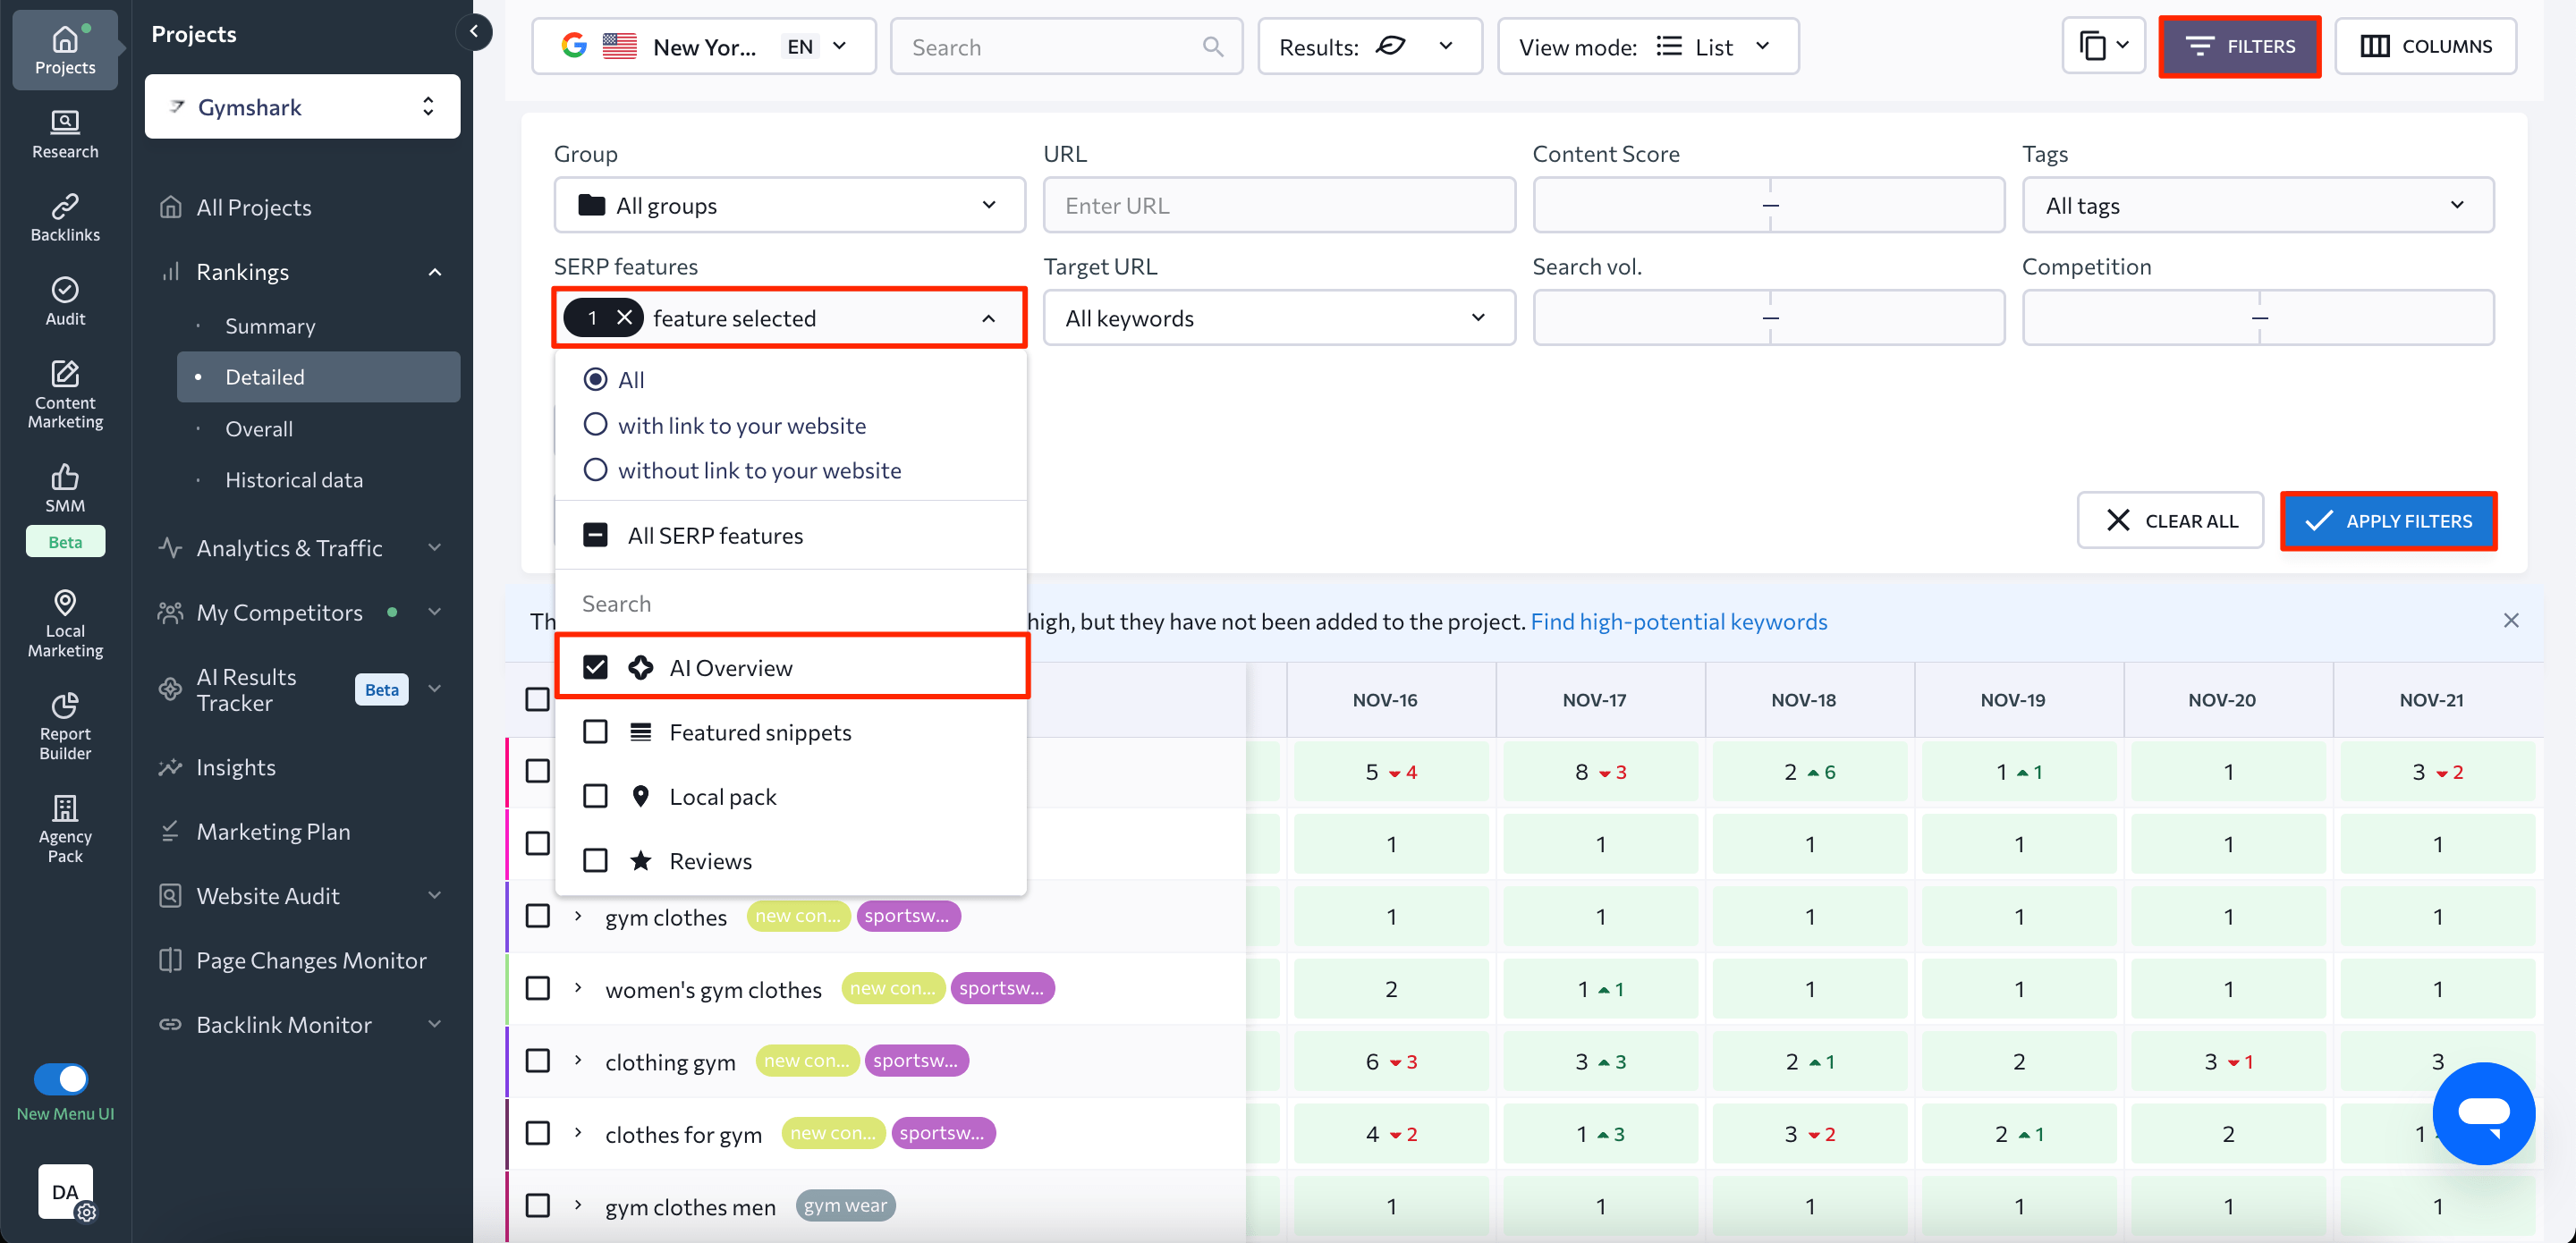Click the COLUMNS button
2576x1243 pixels.
click(2425, 46)
